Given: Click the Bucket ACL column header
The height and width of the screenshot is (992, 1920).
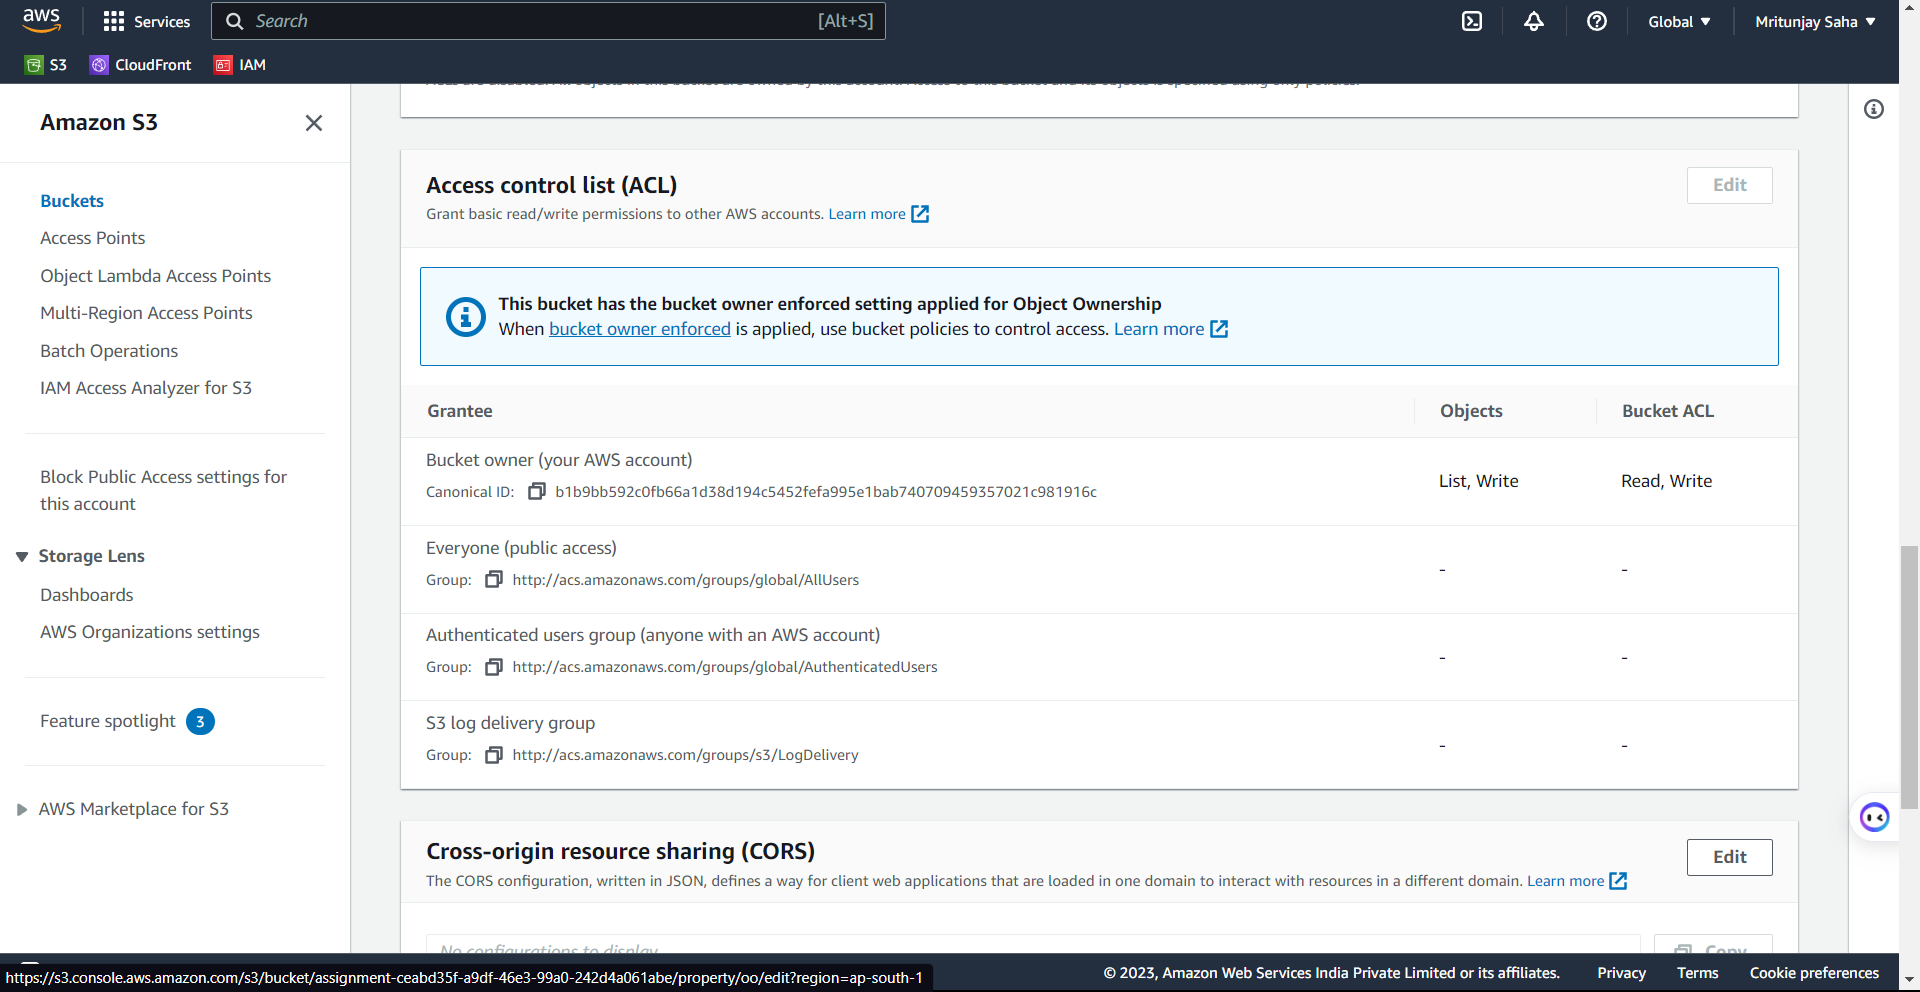Looking at the screenshot, I should pos(1668,411).
